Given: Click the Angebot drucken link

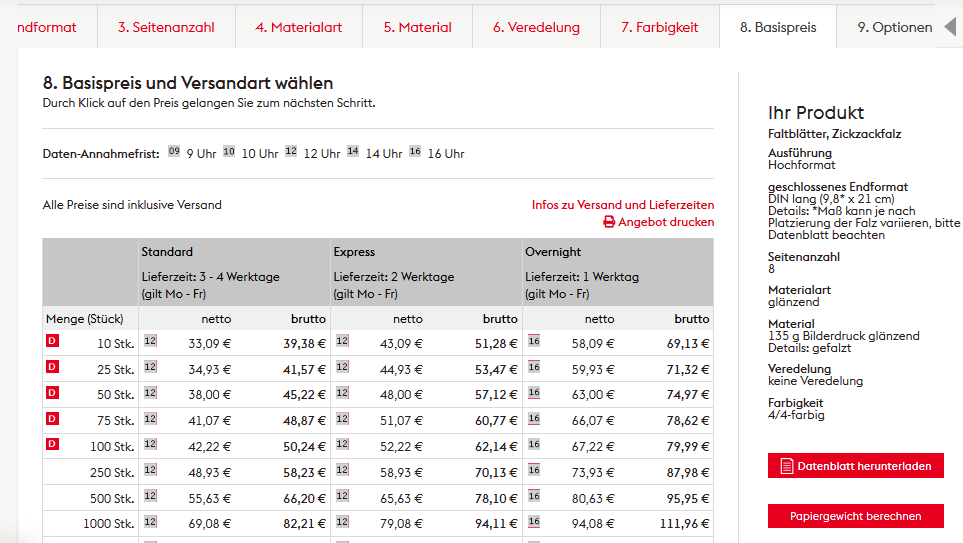Looking at the screenshot, I should click(666, 222).
